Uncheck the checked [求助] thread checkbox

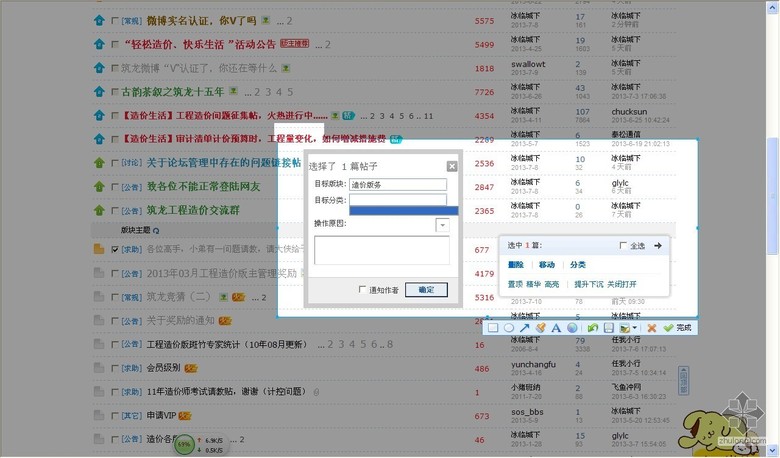point(115,250)
